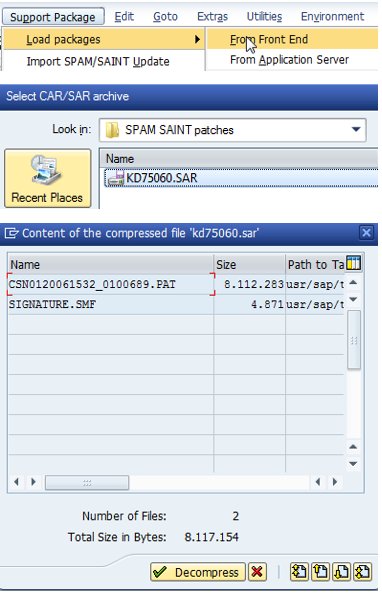Screen dimensions: 382x593
Task: Close the compressed file content dialog
Action: (x=366, y=233)
